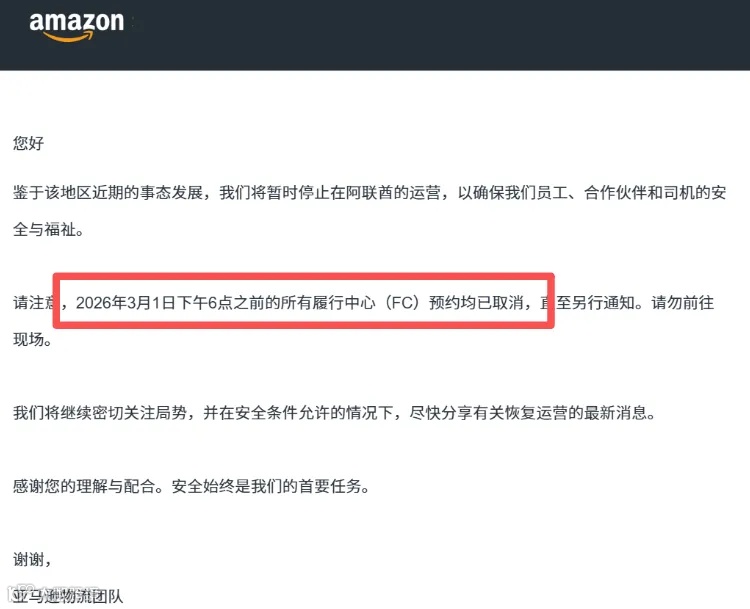
Task: Click the orange smile arrow under amazon
Action: (68, 37)
